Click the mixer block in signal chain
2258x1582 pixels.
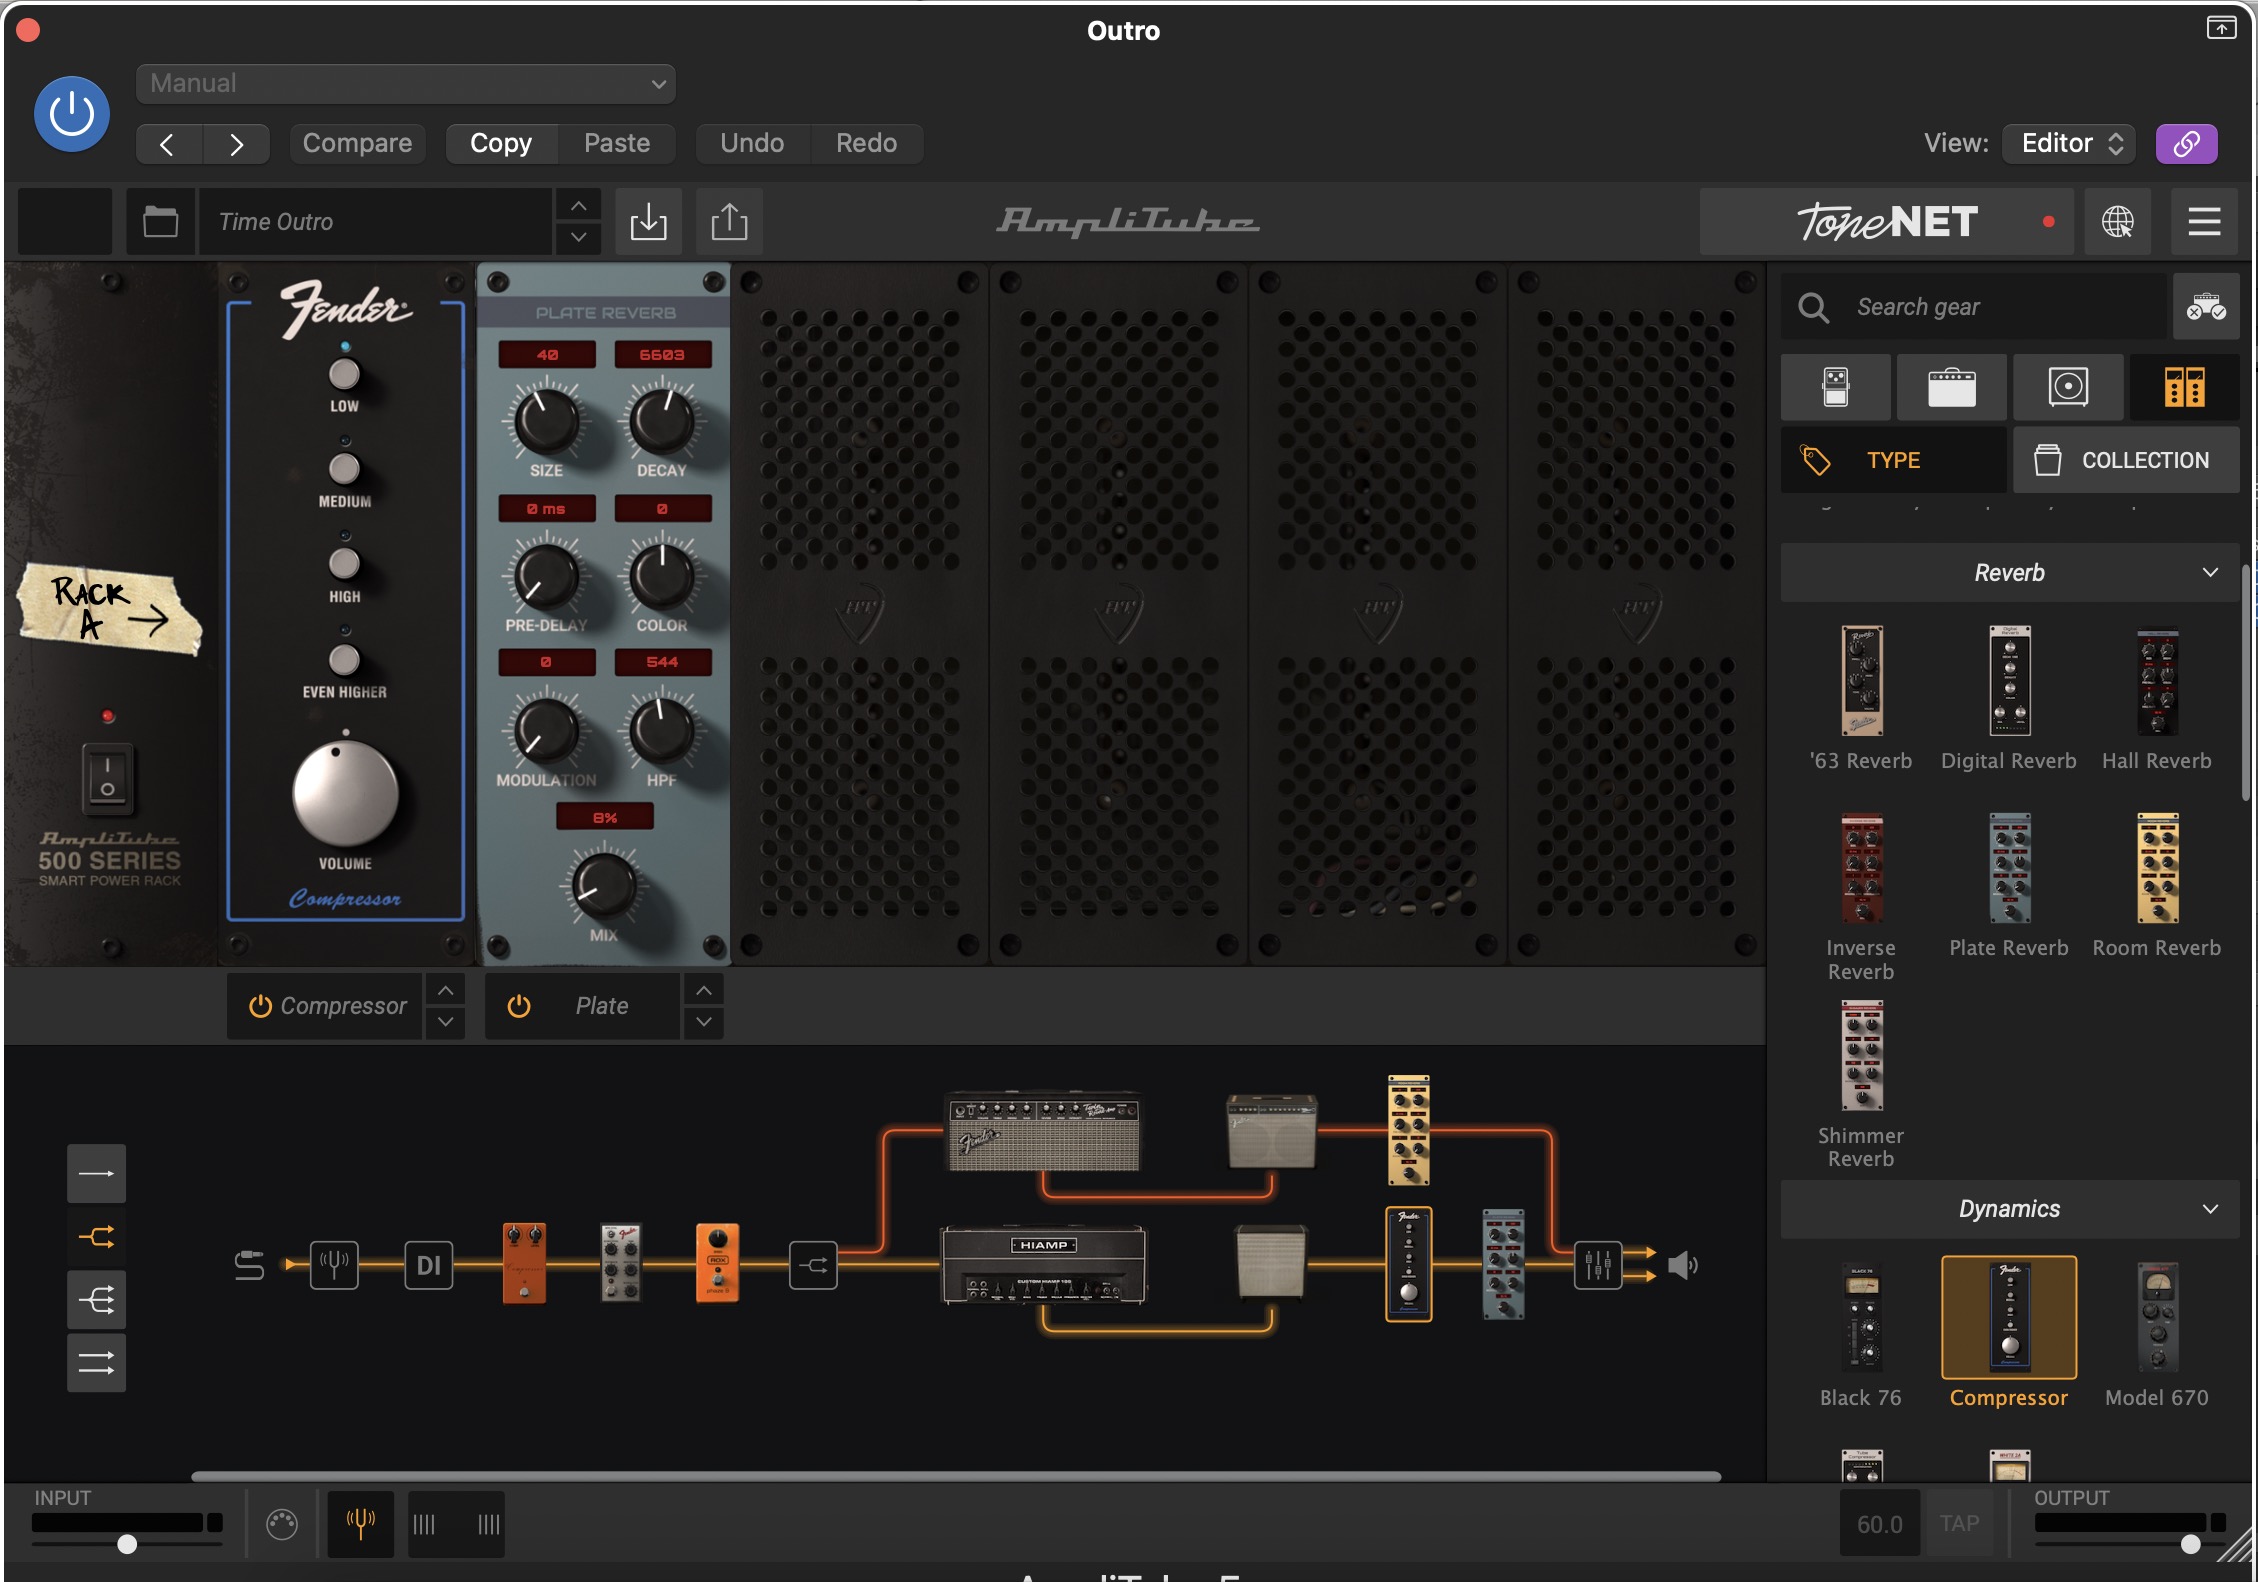click(1598, 1265)
